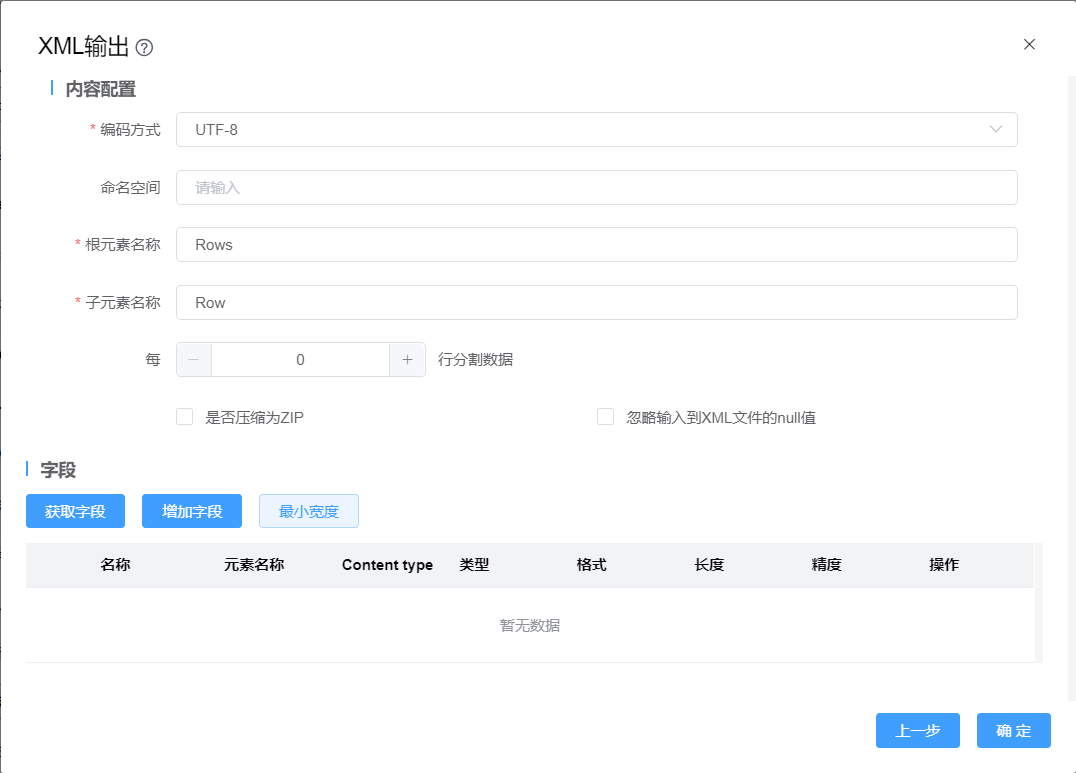Close the XML输出 dialog
The height and width of the screenshot is (773, 1076).
coord(1029,44)
